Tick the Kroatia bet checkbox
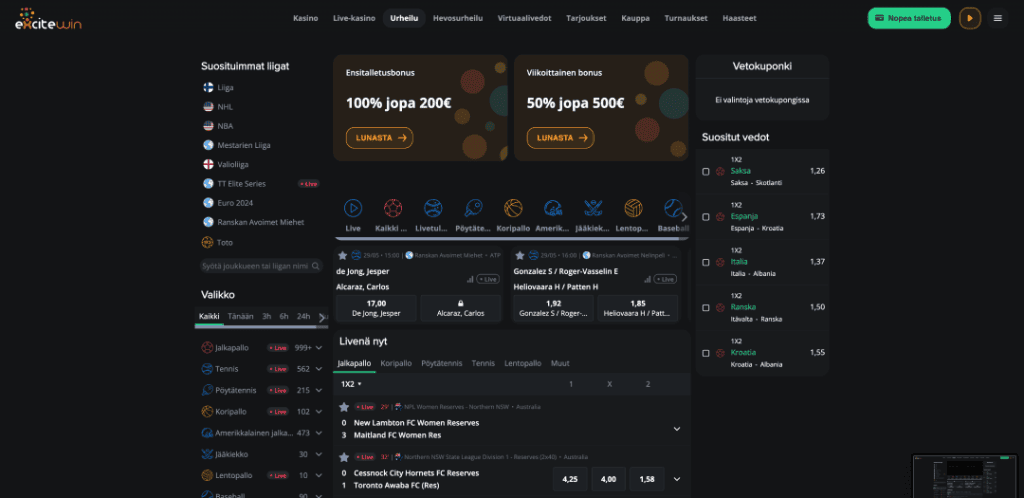 705,353
